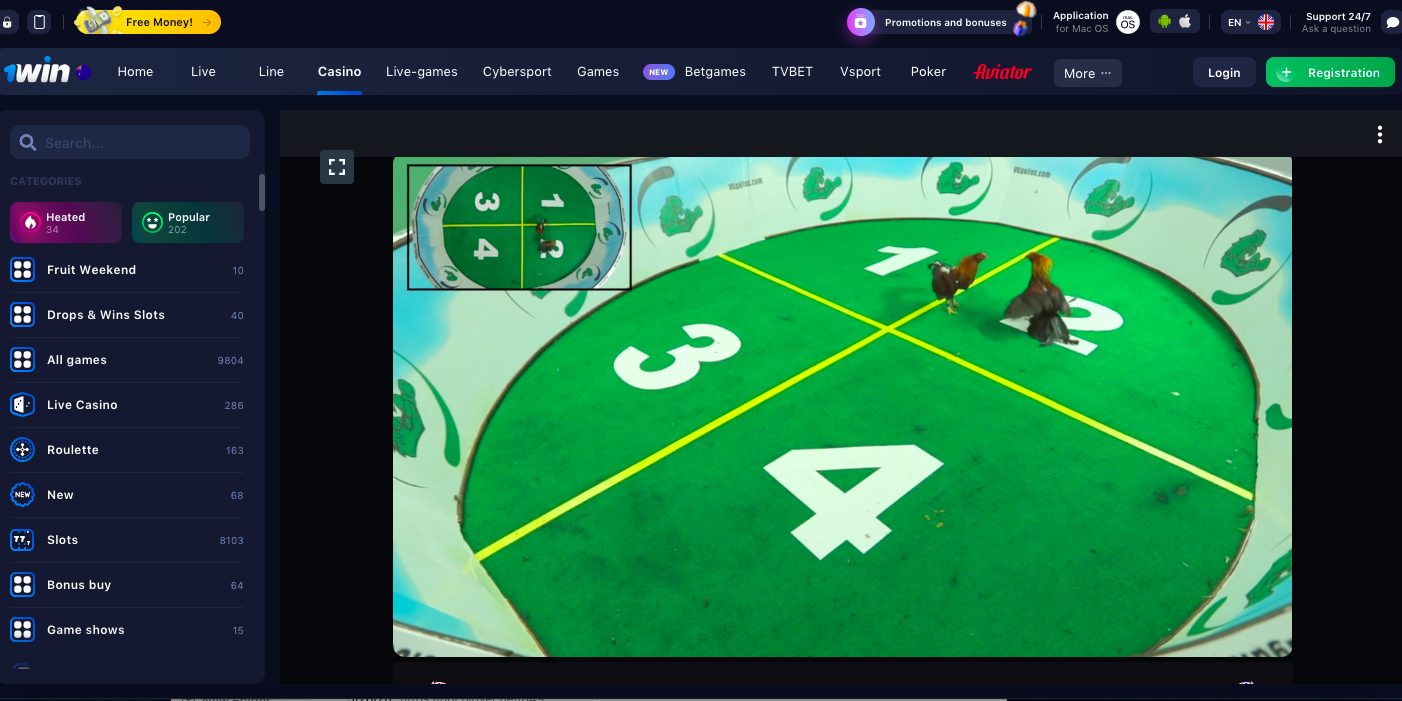Open the All games category
The height and width of the screenshot is (701, 1402).
point(127,360)
